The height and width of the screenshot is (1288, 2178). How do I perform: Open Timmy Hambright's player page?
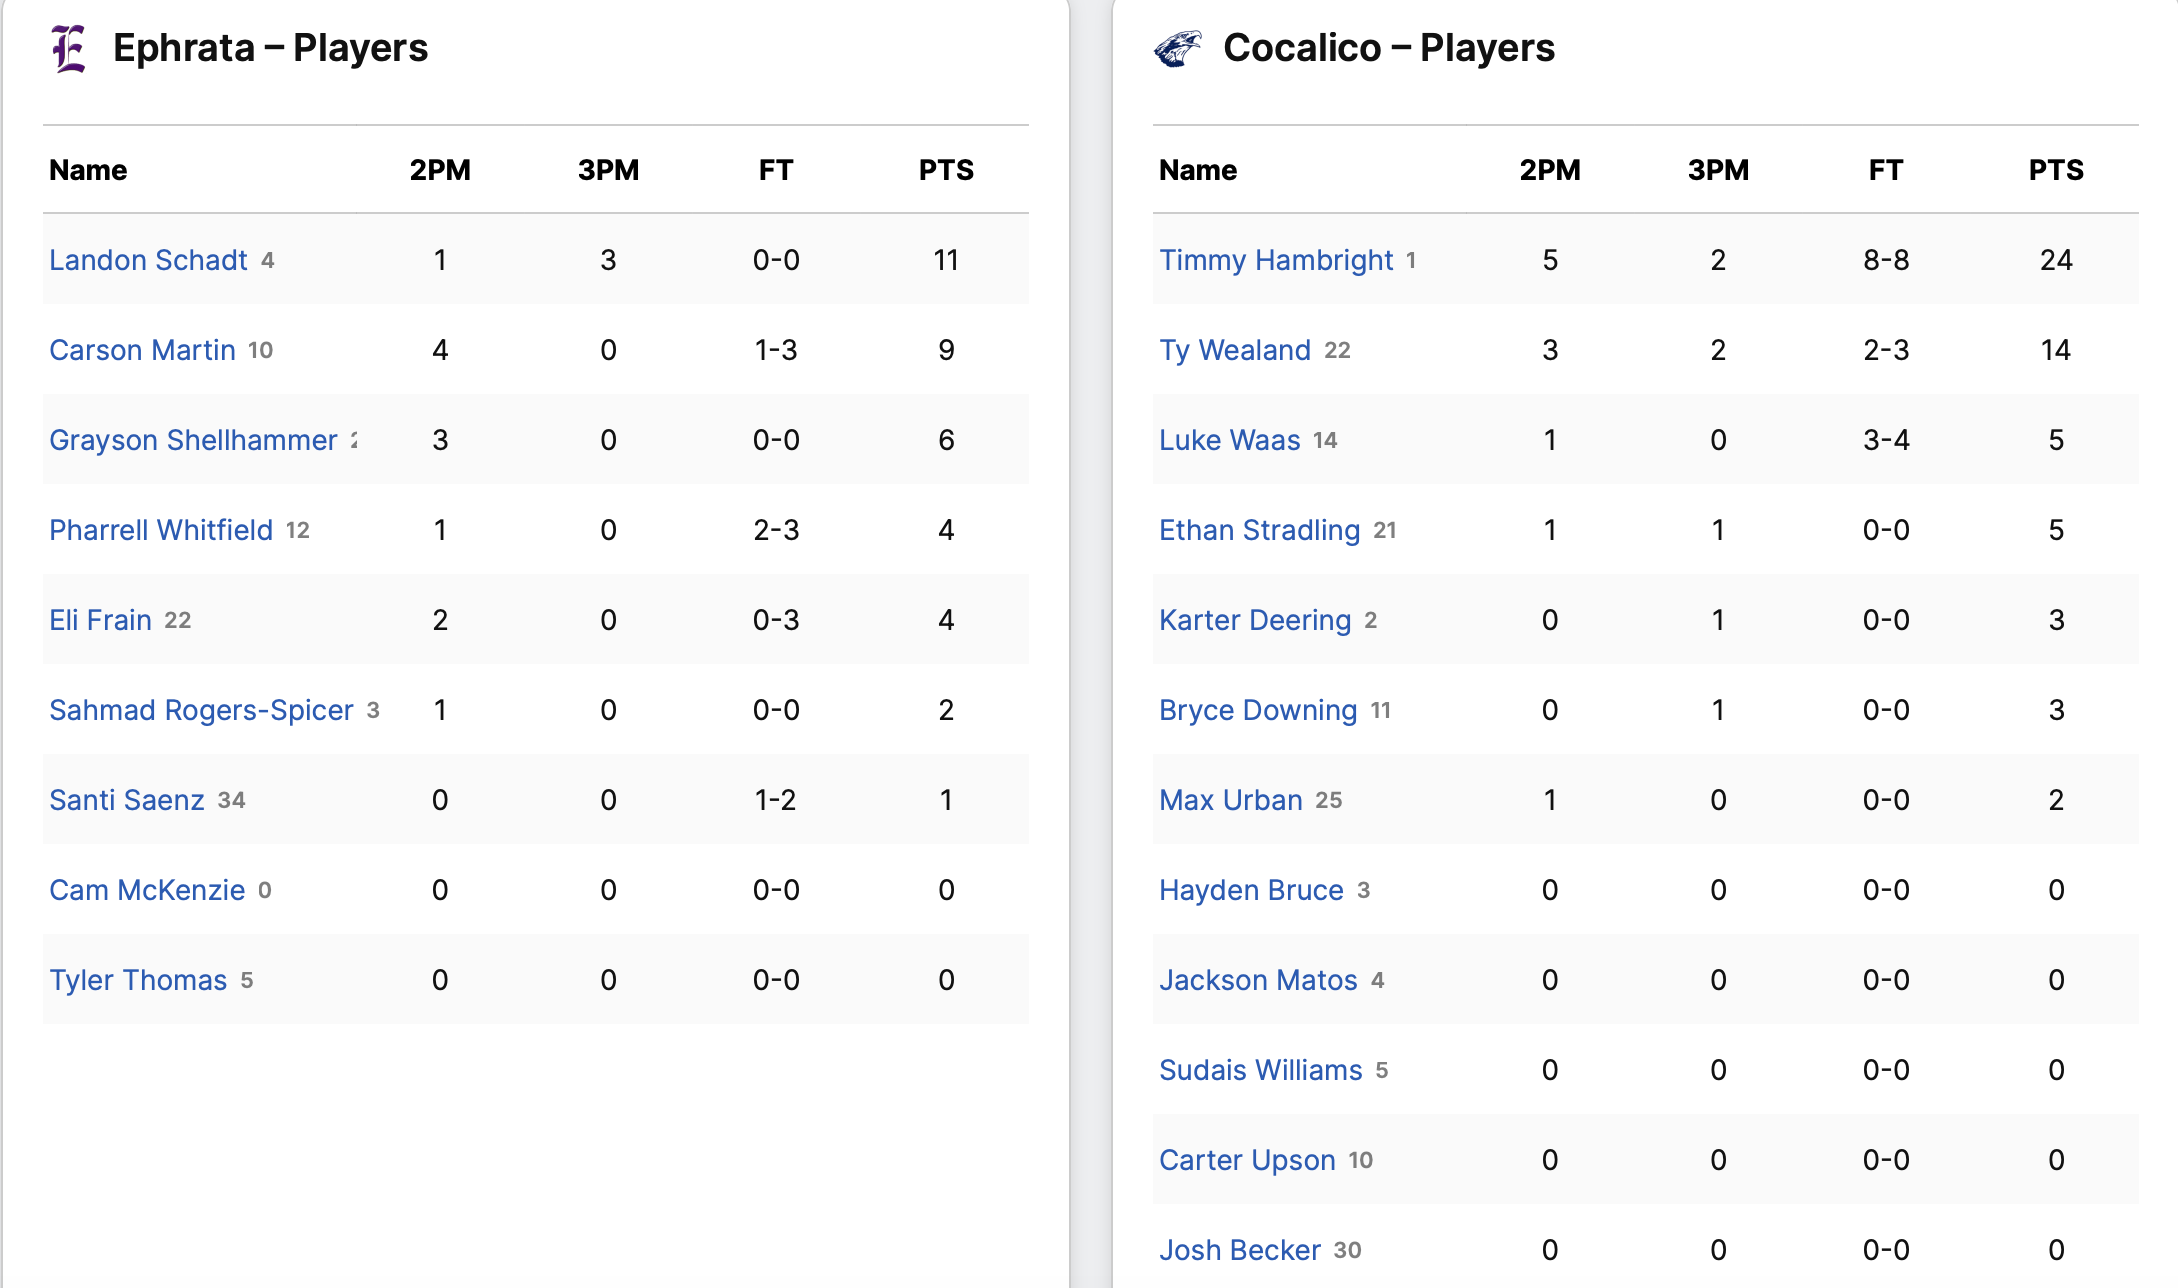click(x=1276, y=260)
